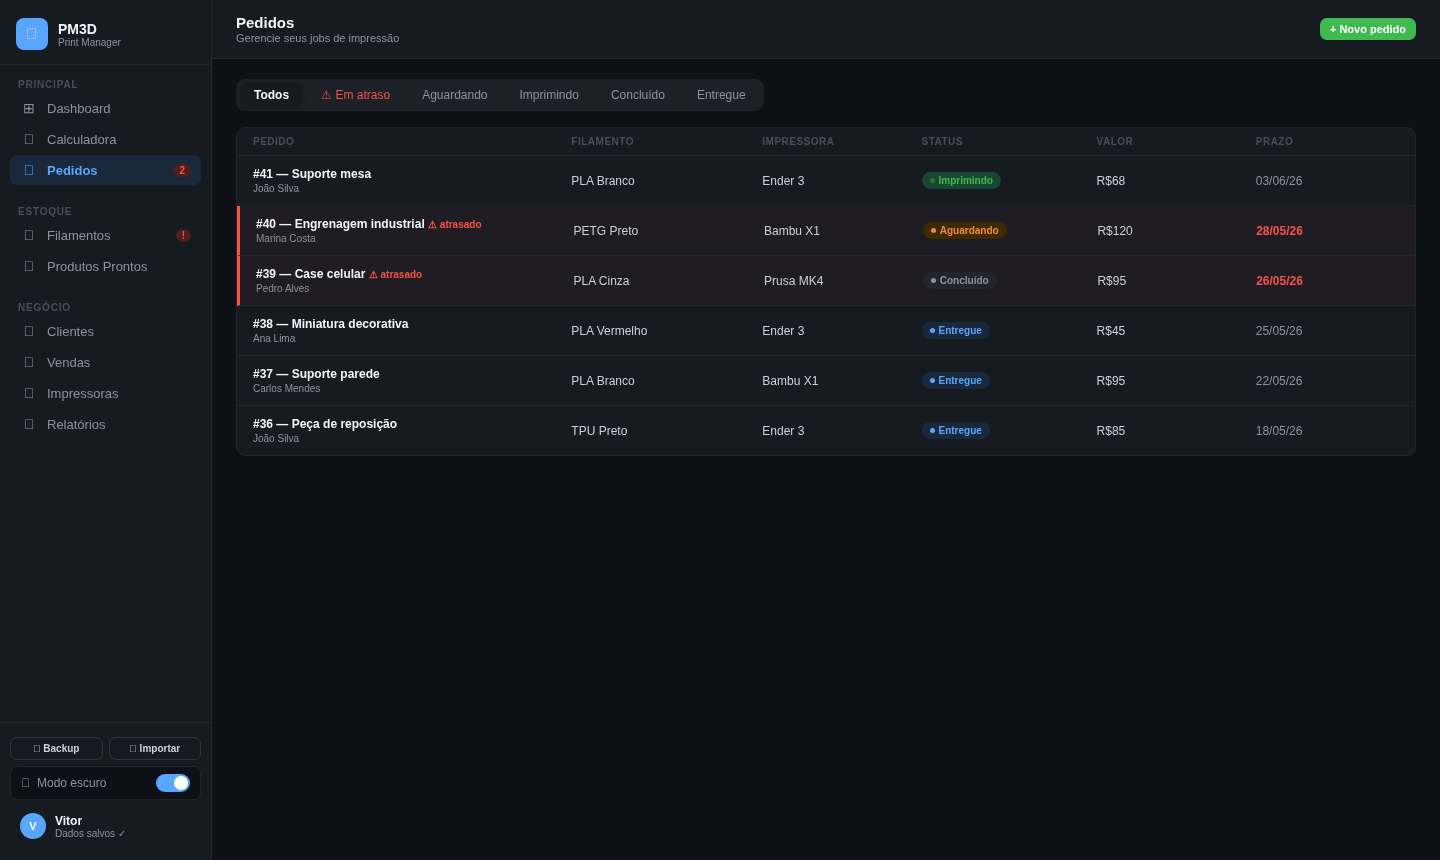
Task: Click the red 2 badge on Pedidos
Action: 182,170
